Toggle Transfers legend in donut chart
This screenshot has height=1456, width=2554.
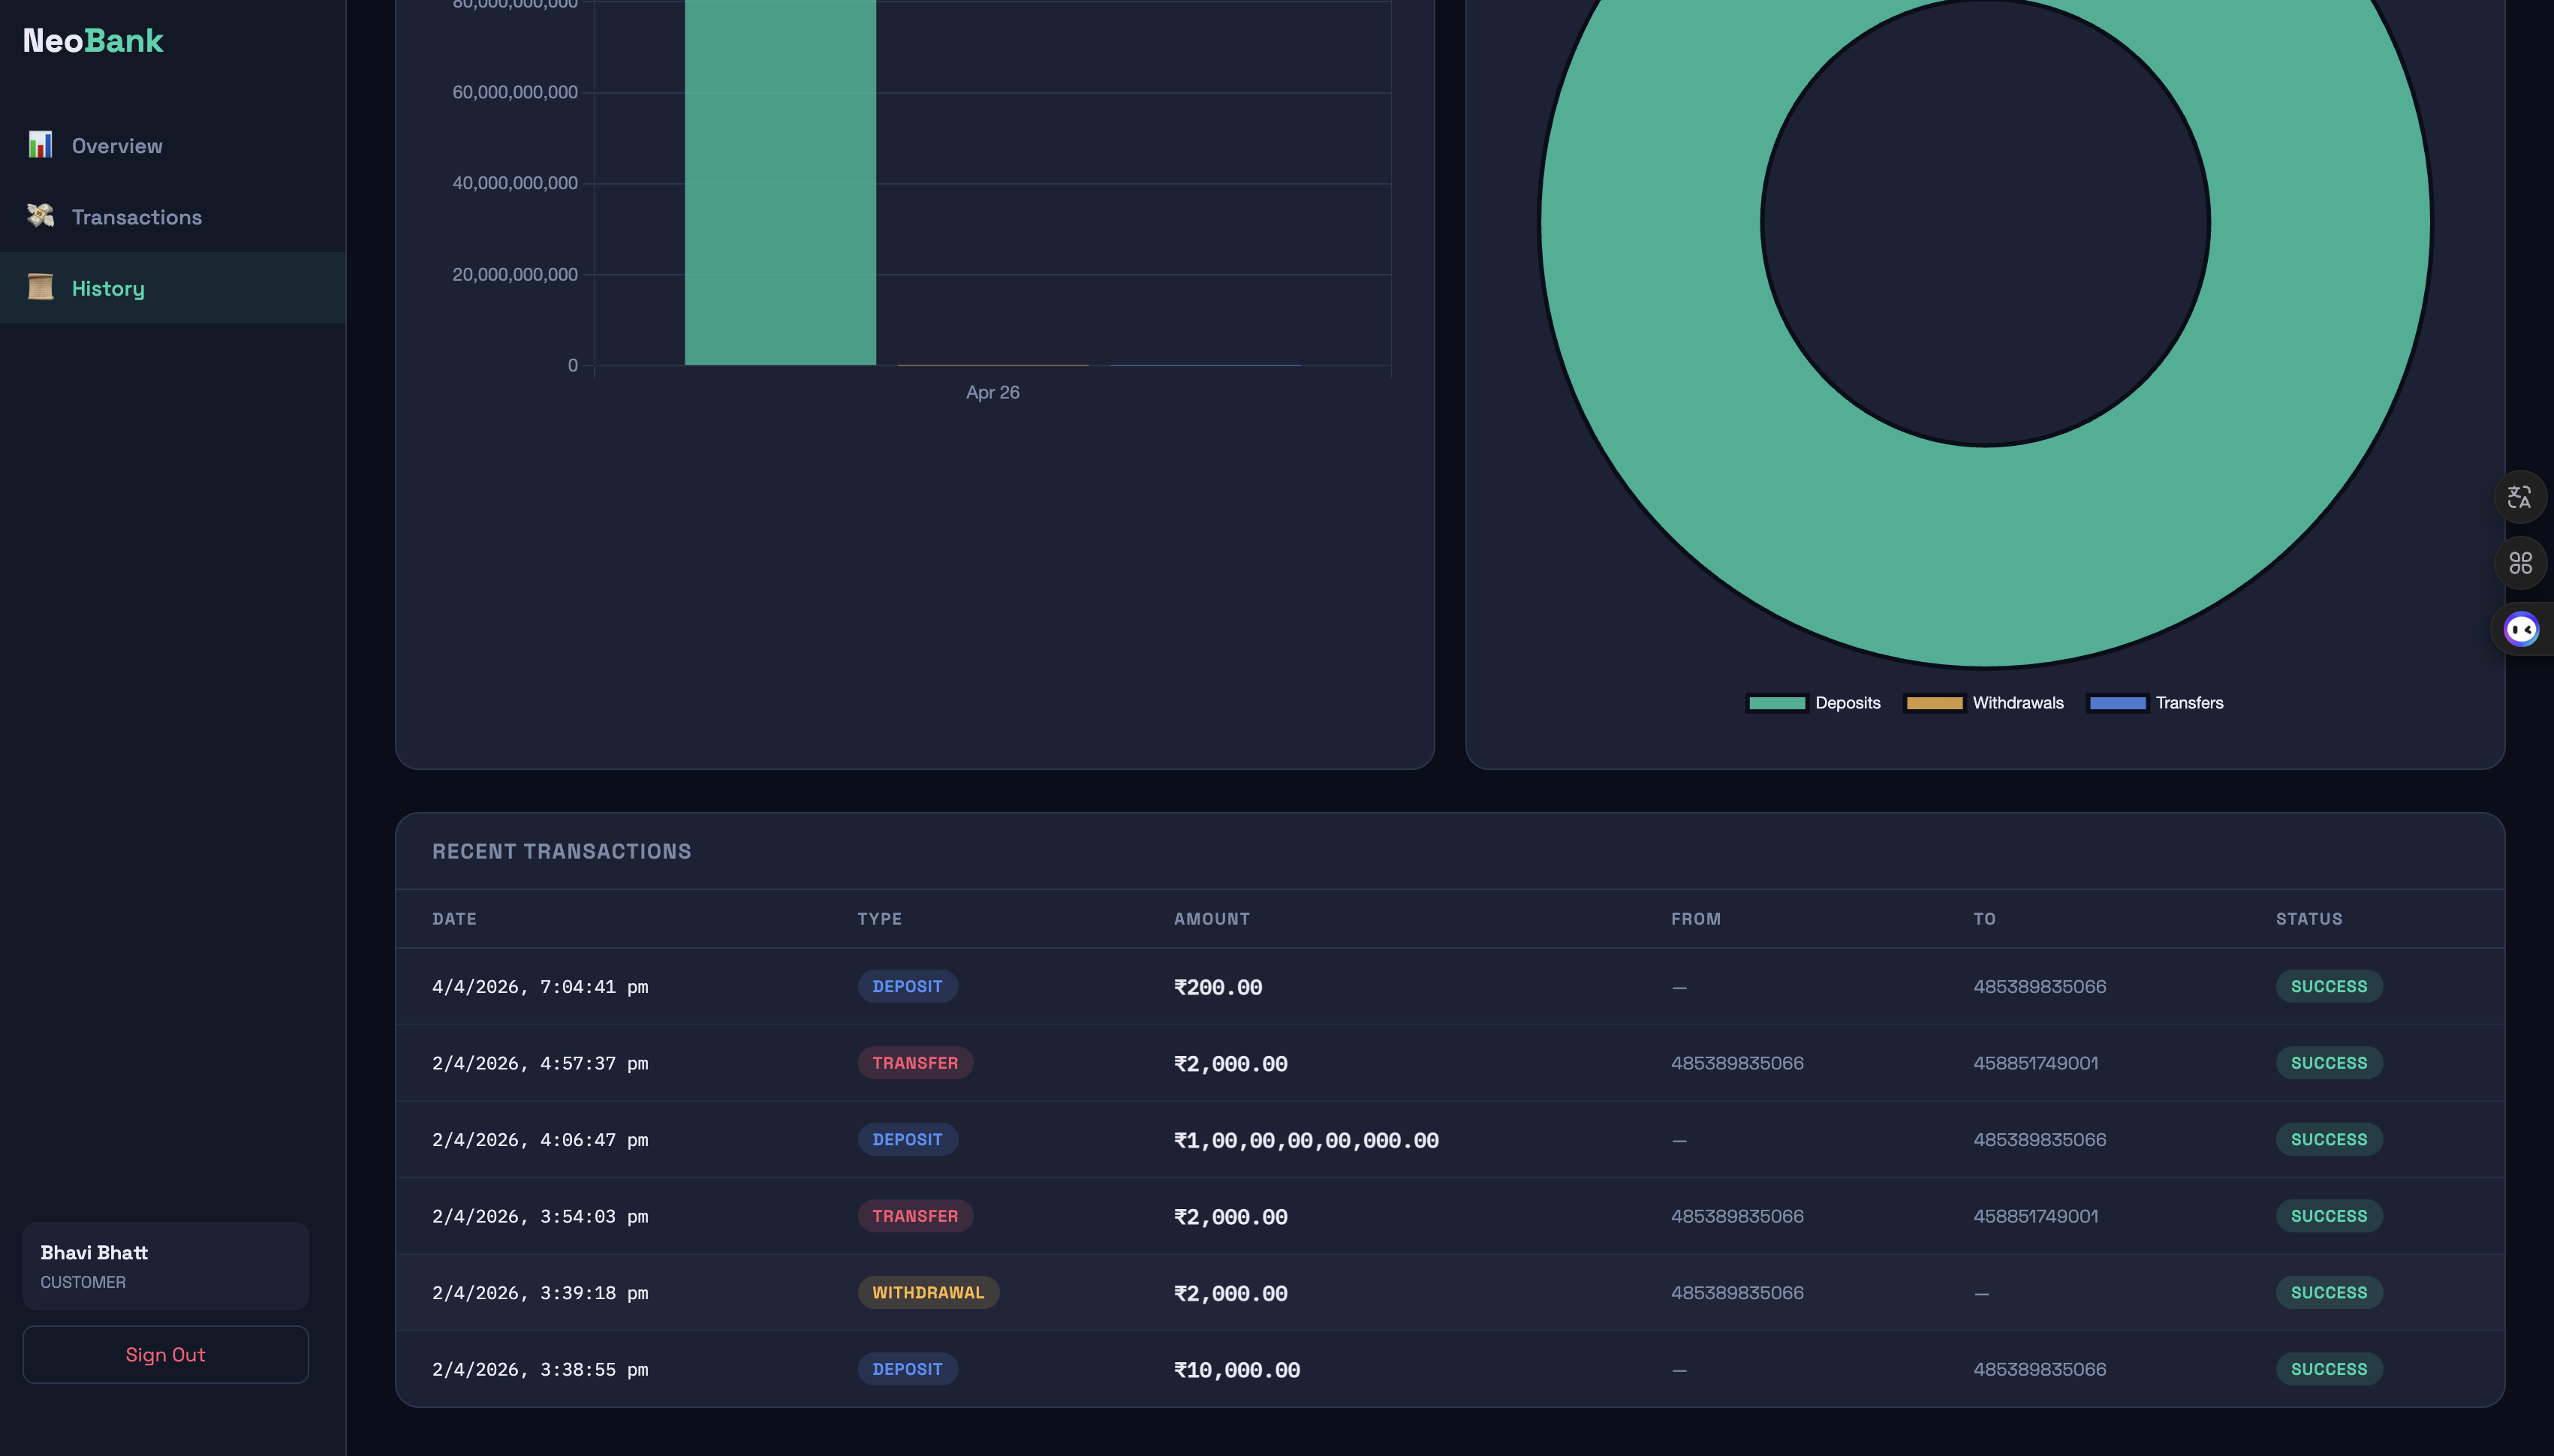point(2156,703)
